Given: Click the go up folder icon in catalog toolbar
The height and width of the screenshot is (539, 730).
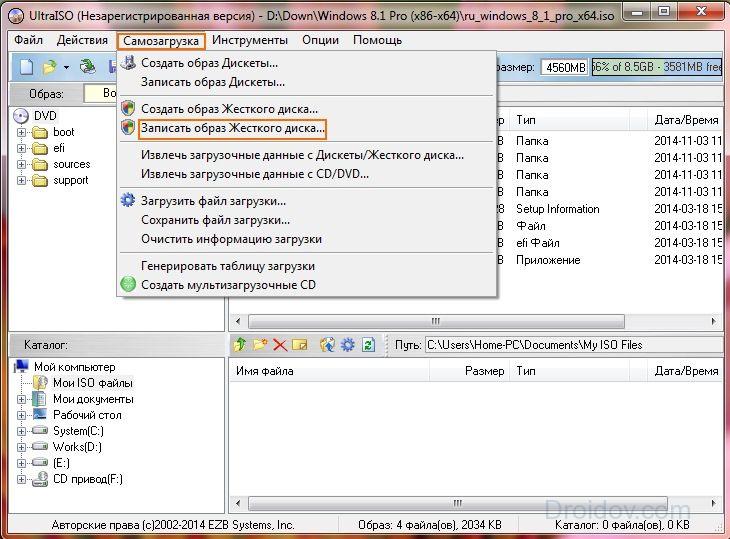Looking at the screenshot, I should coord(240,345).
